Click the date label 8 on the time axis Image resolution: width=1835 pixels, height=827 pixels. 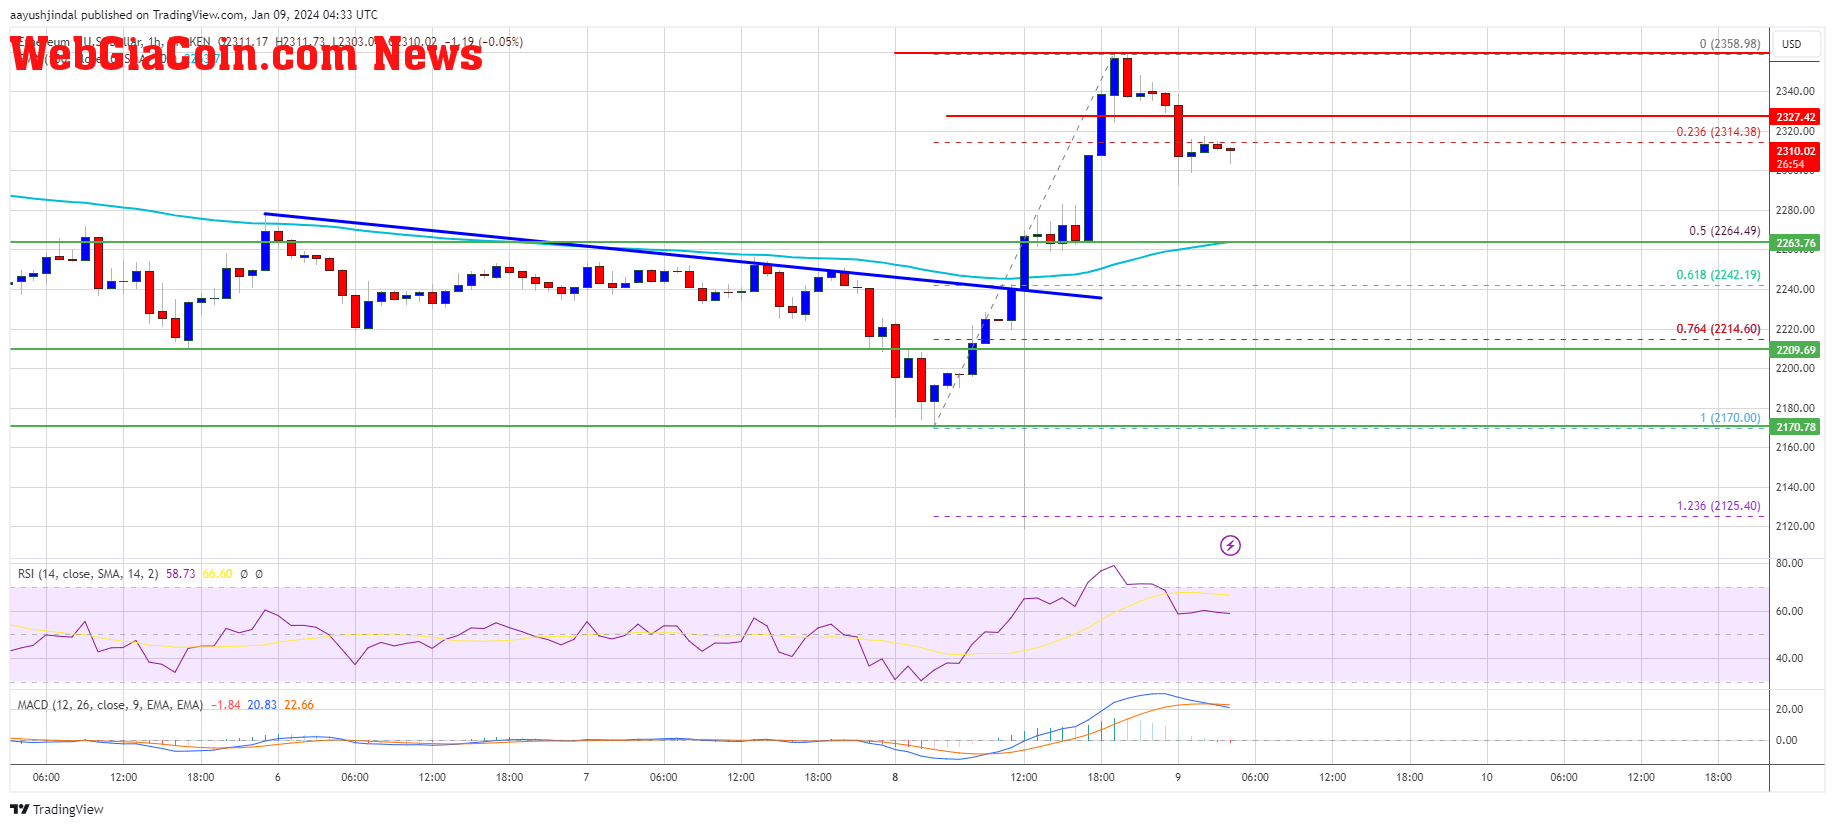coord(895,777)
